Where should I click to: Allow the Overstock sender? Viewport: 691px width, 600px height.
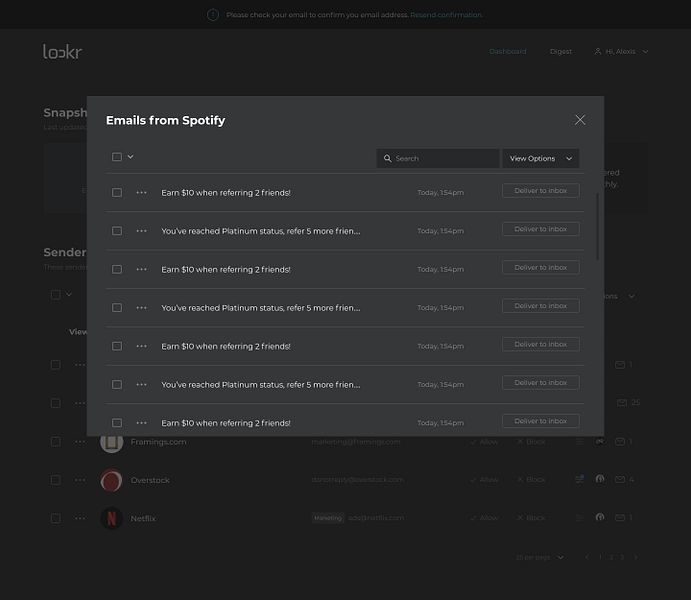[484, 479]
